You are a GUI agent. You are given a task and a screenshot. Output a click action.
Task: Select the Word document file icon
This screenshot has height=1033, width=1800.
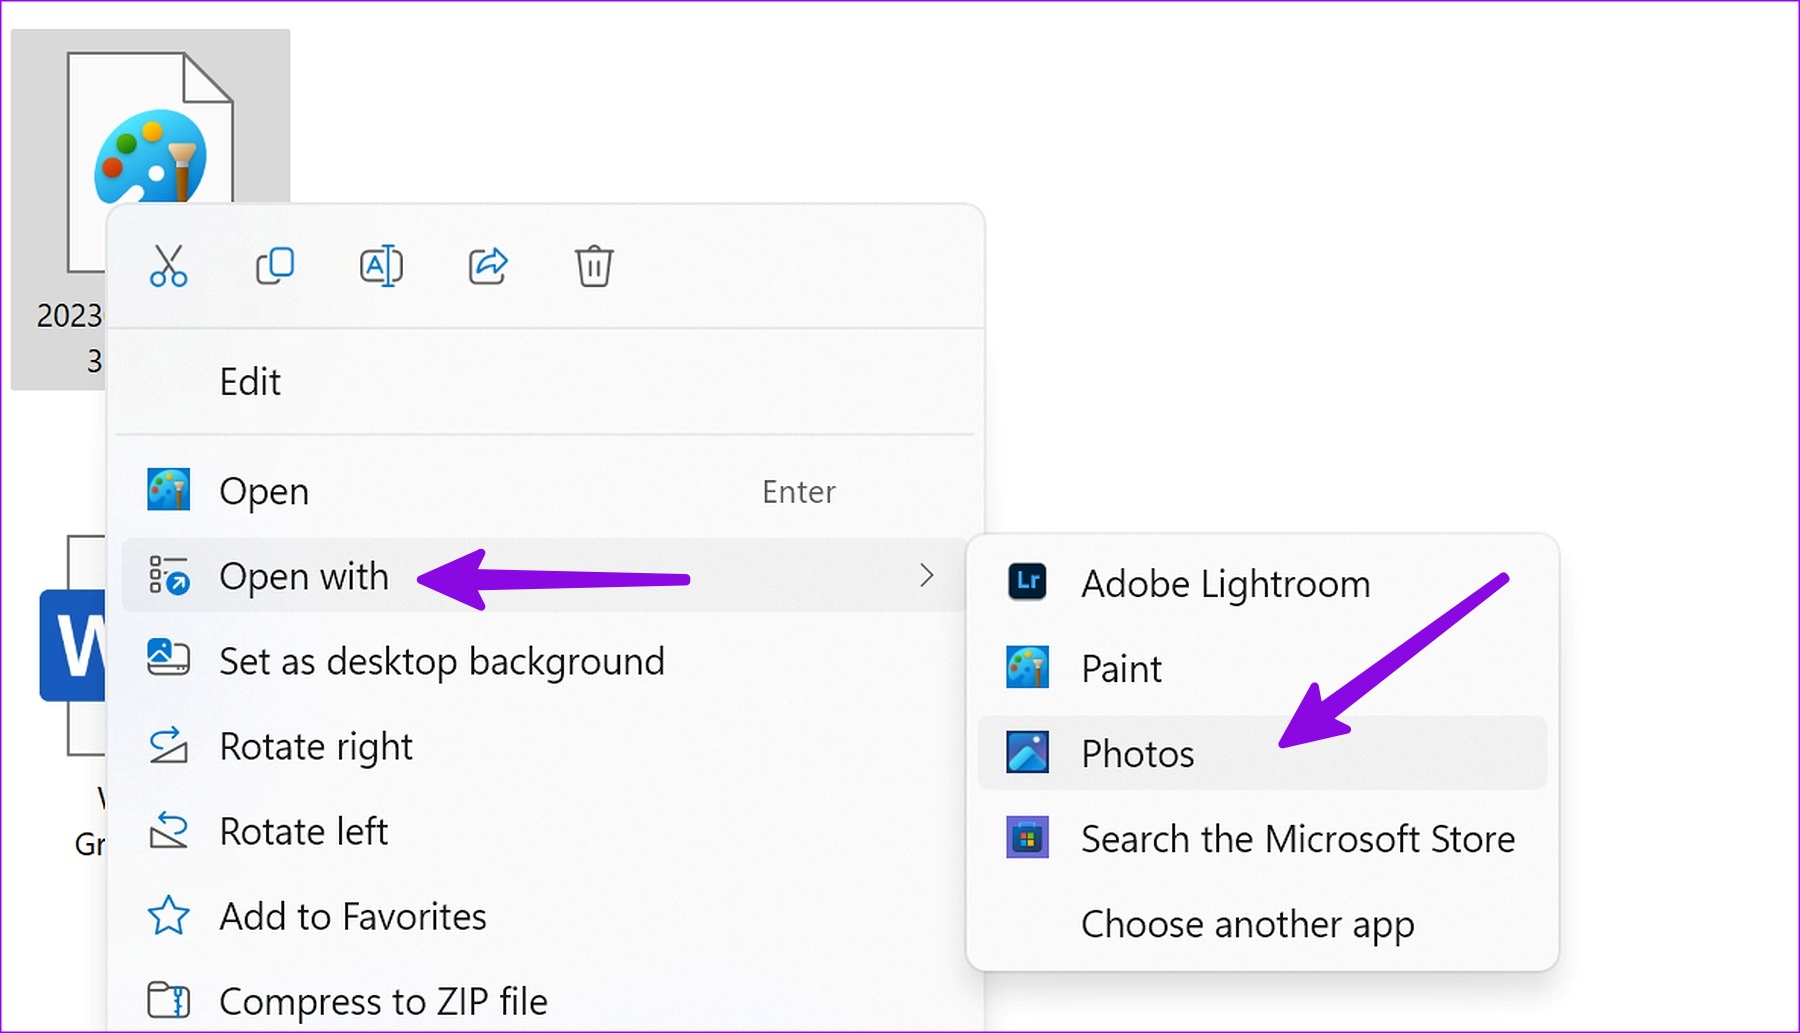(72, 645)
